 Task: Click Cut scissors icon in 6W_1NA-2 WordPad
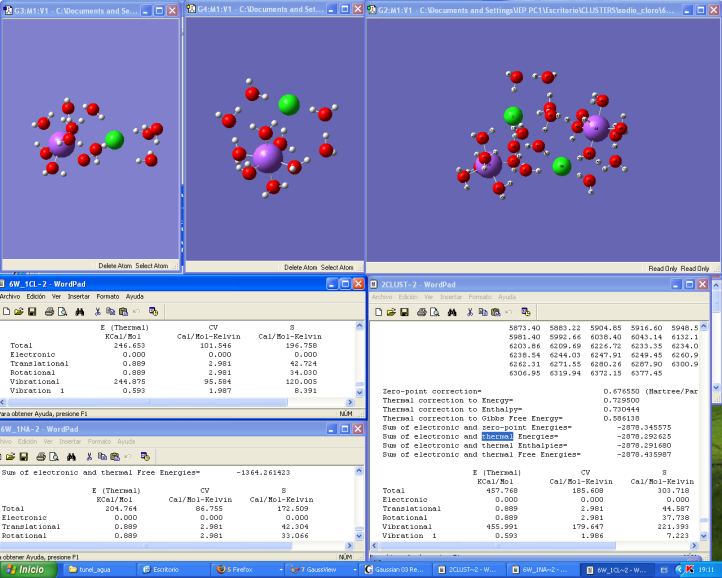(88, 455)
